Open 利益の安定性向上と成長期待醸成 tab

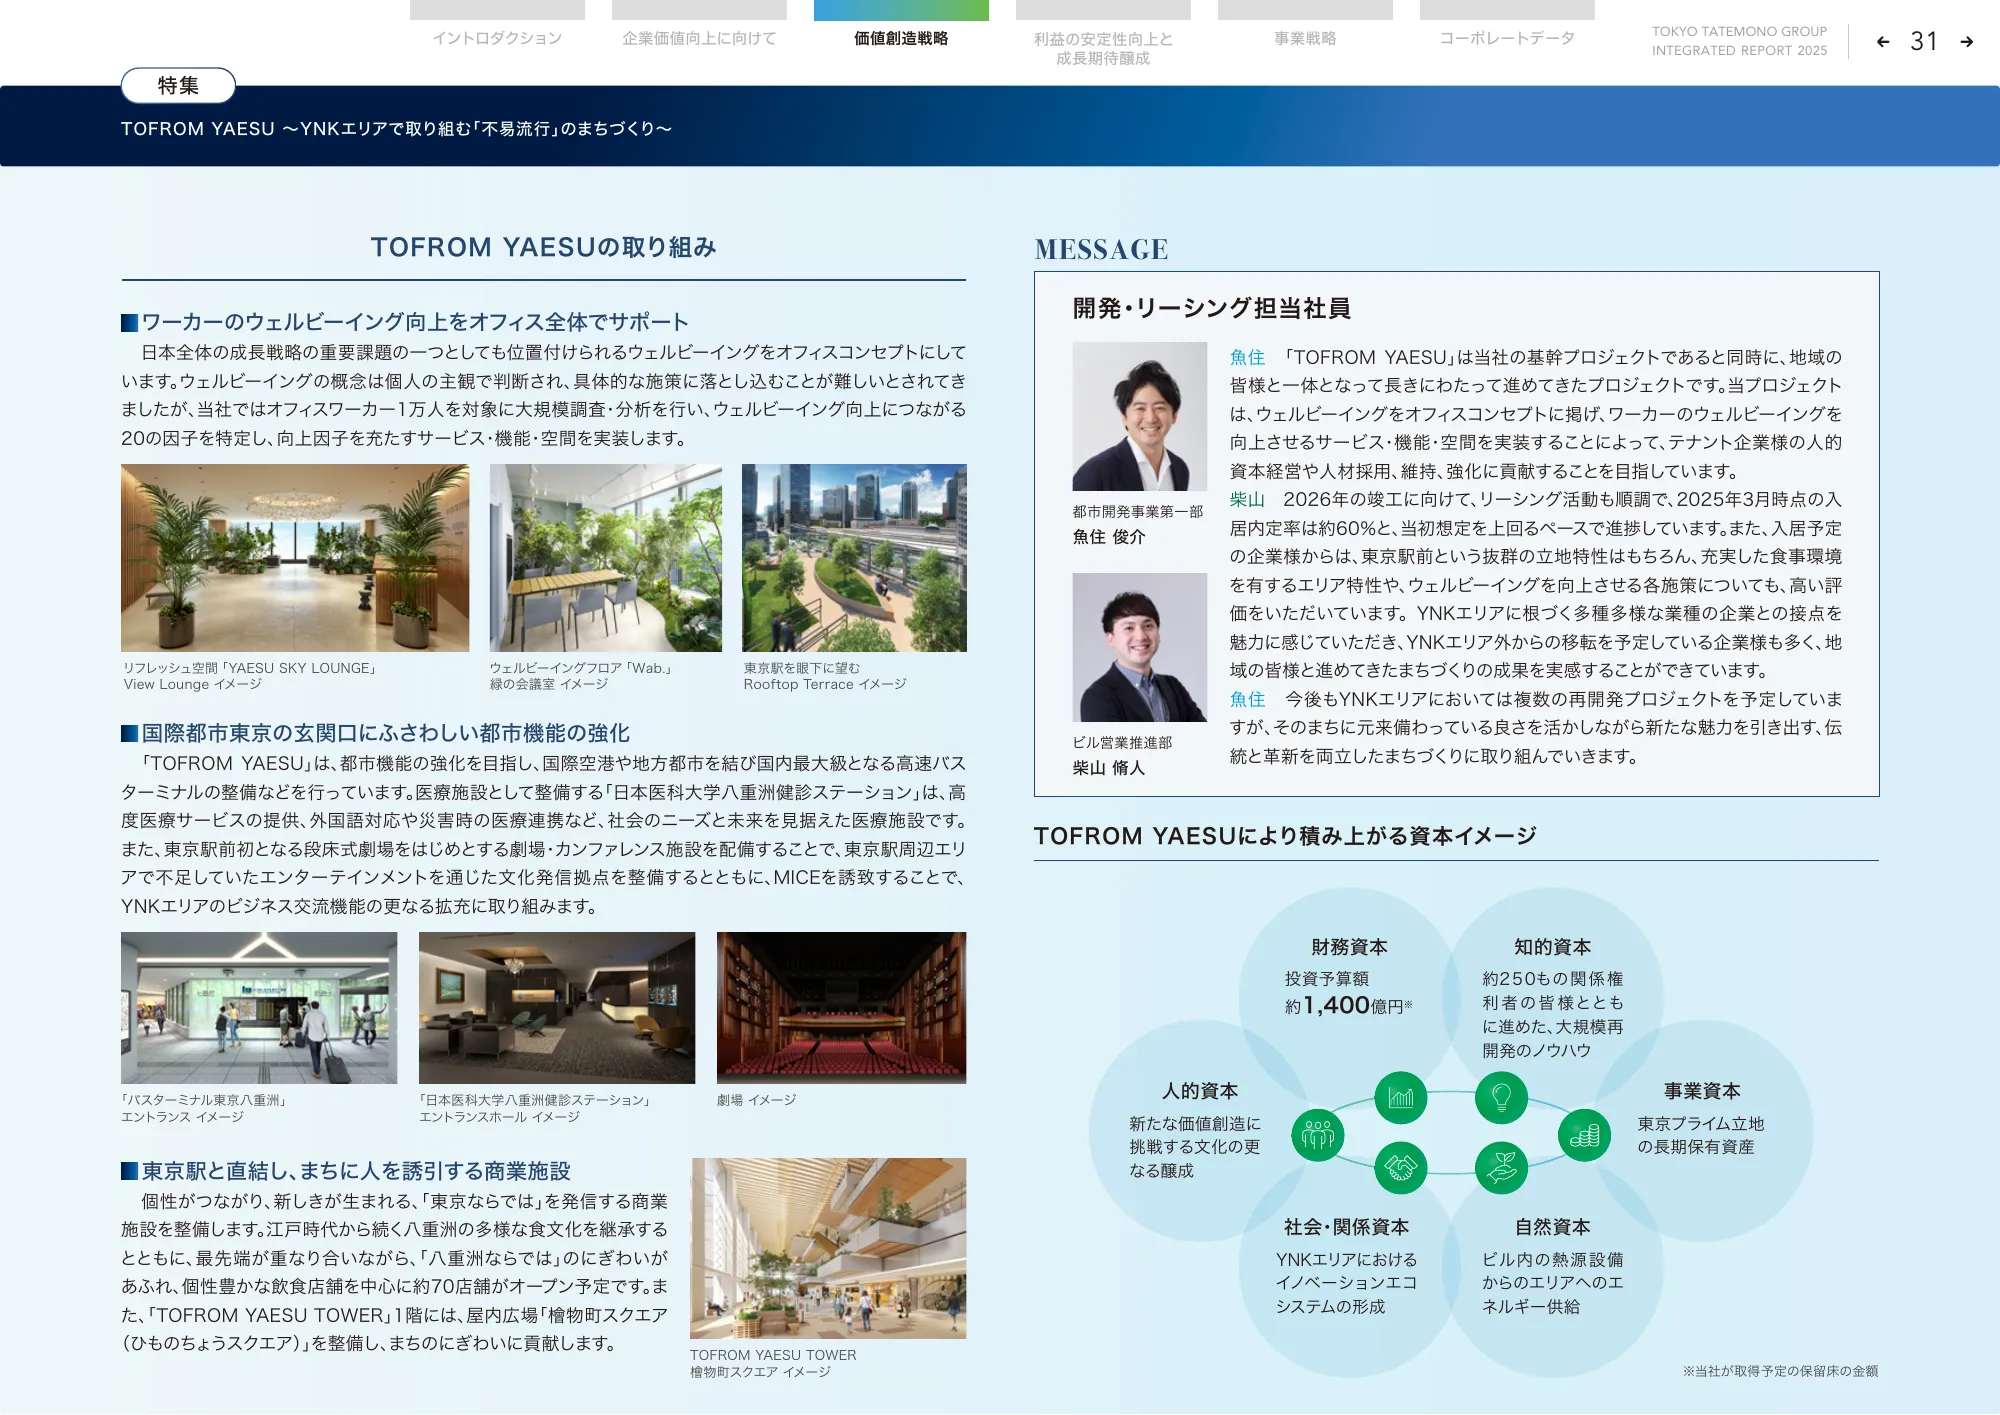1103,47
